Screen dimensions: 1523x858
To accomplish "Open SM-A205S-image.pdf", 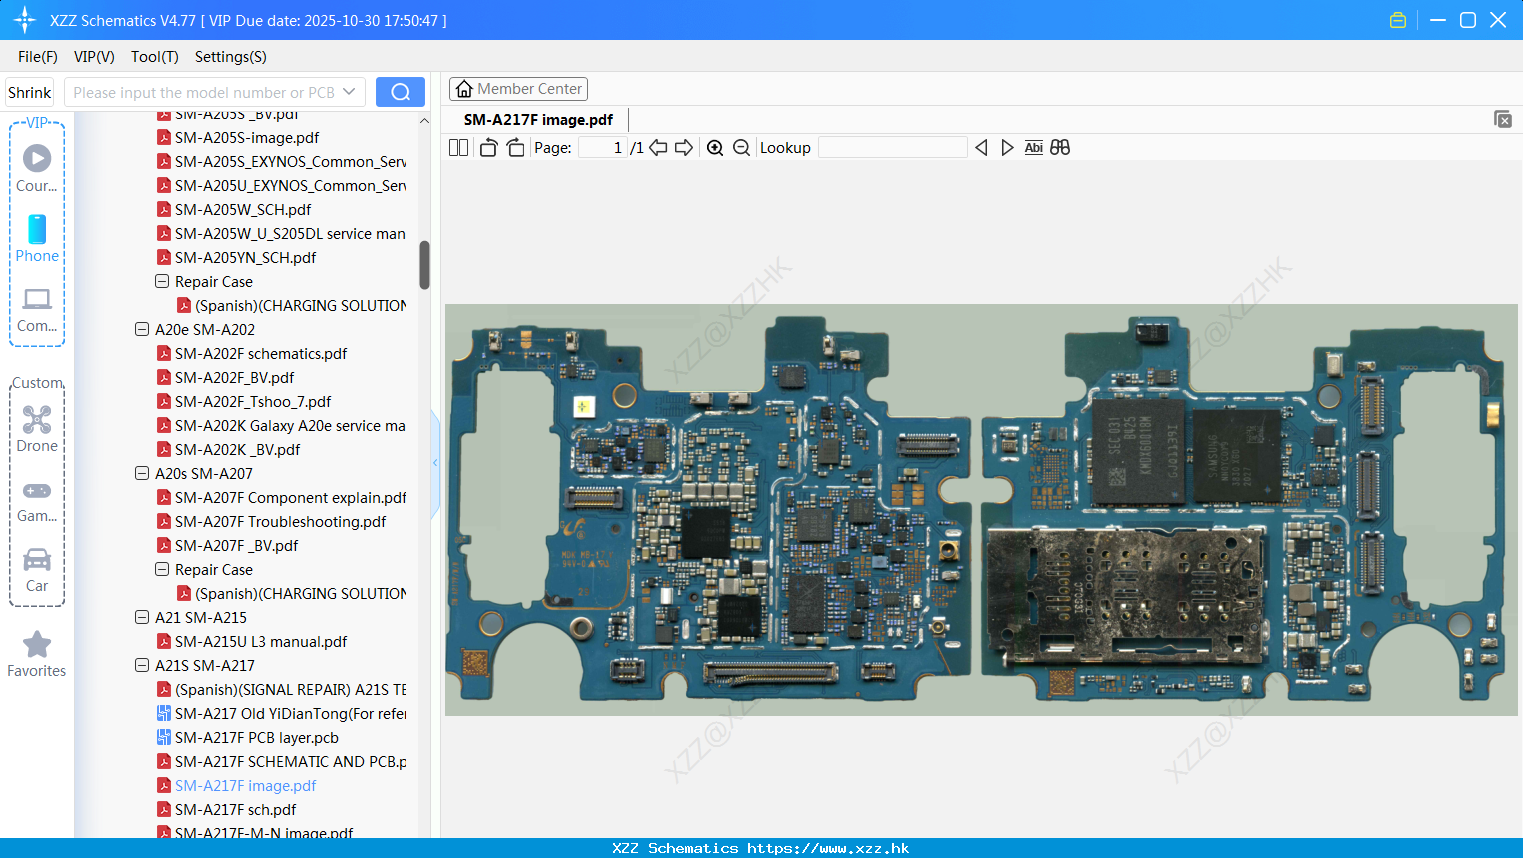I will (247, 137).
